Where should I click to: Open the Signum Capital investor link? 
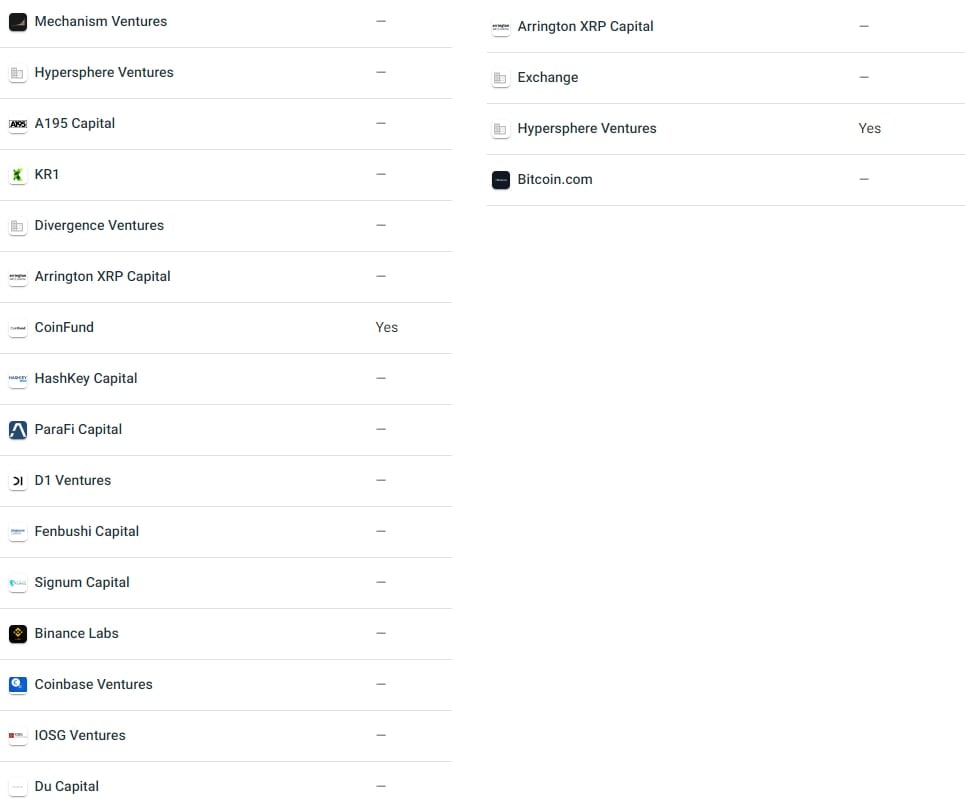tap(82, 582)
